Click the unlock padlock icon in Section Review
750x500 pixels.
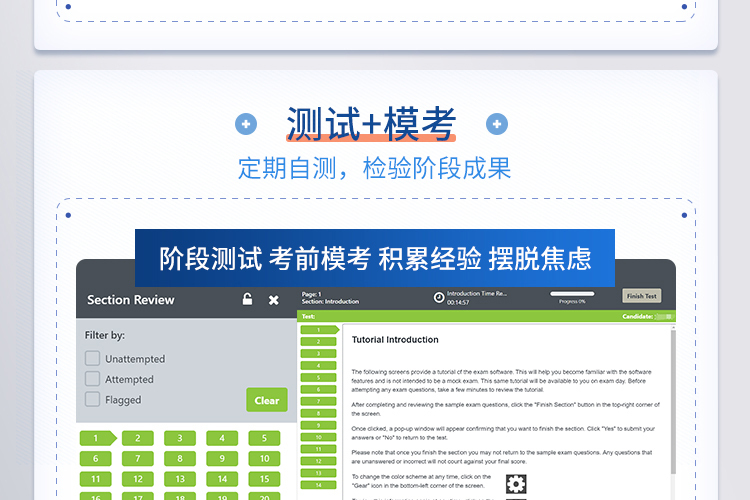pyautogui.click(x=248, y=299)
